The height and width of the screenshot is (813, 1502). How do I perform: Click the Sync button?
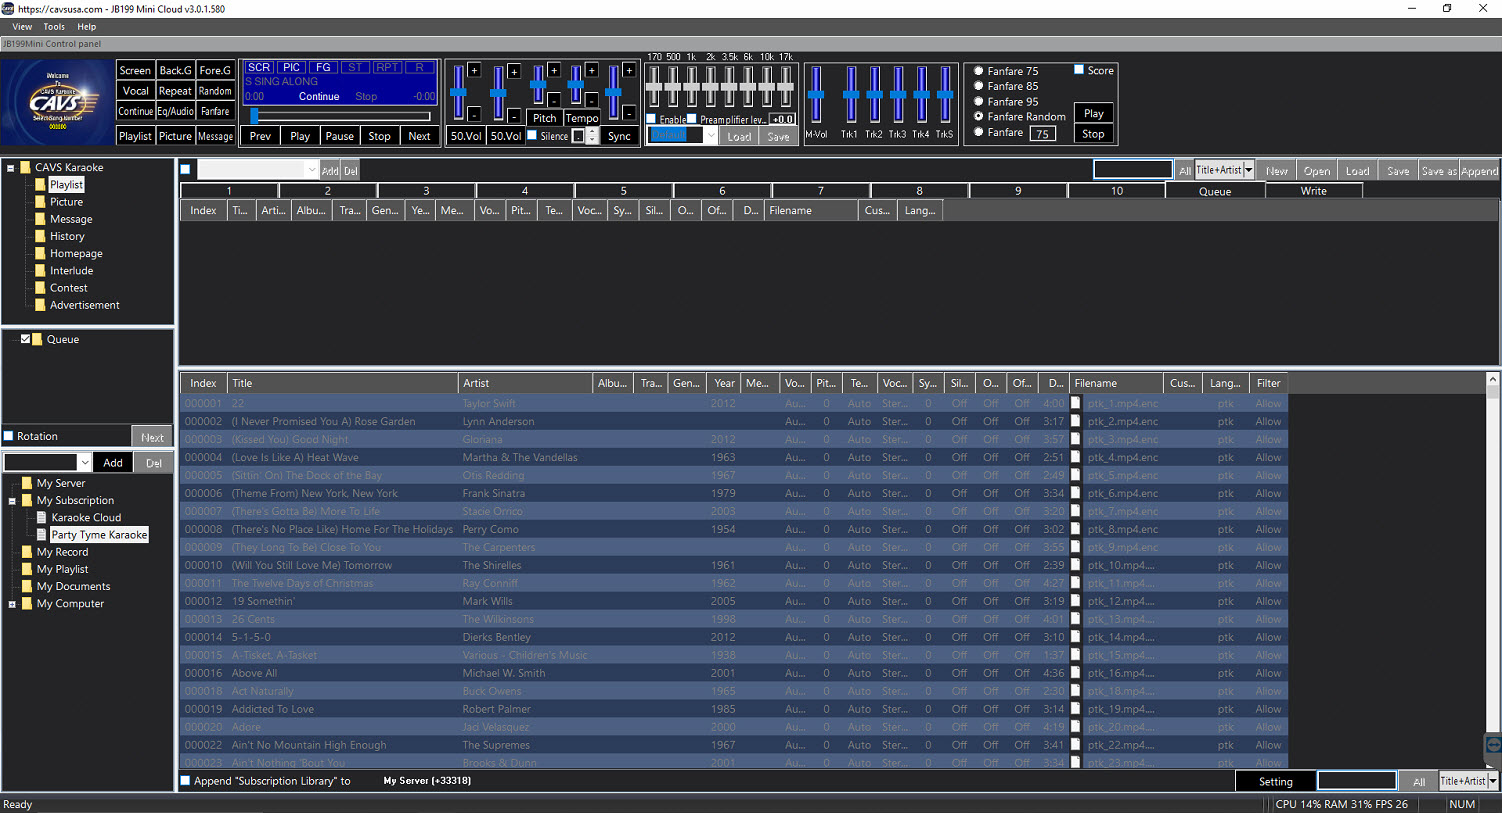click(619, 136)
